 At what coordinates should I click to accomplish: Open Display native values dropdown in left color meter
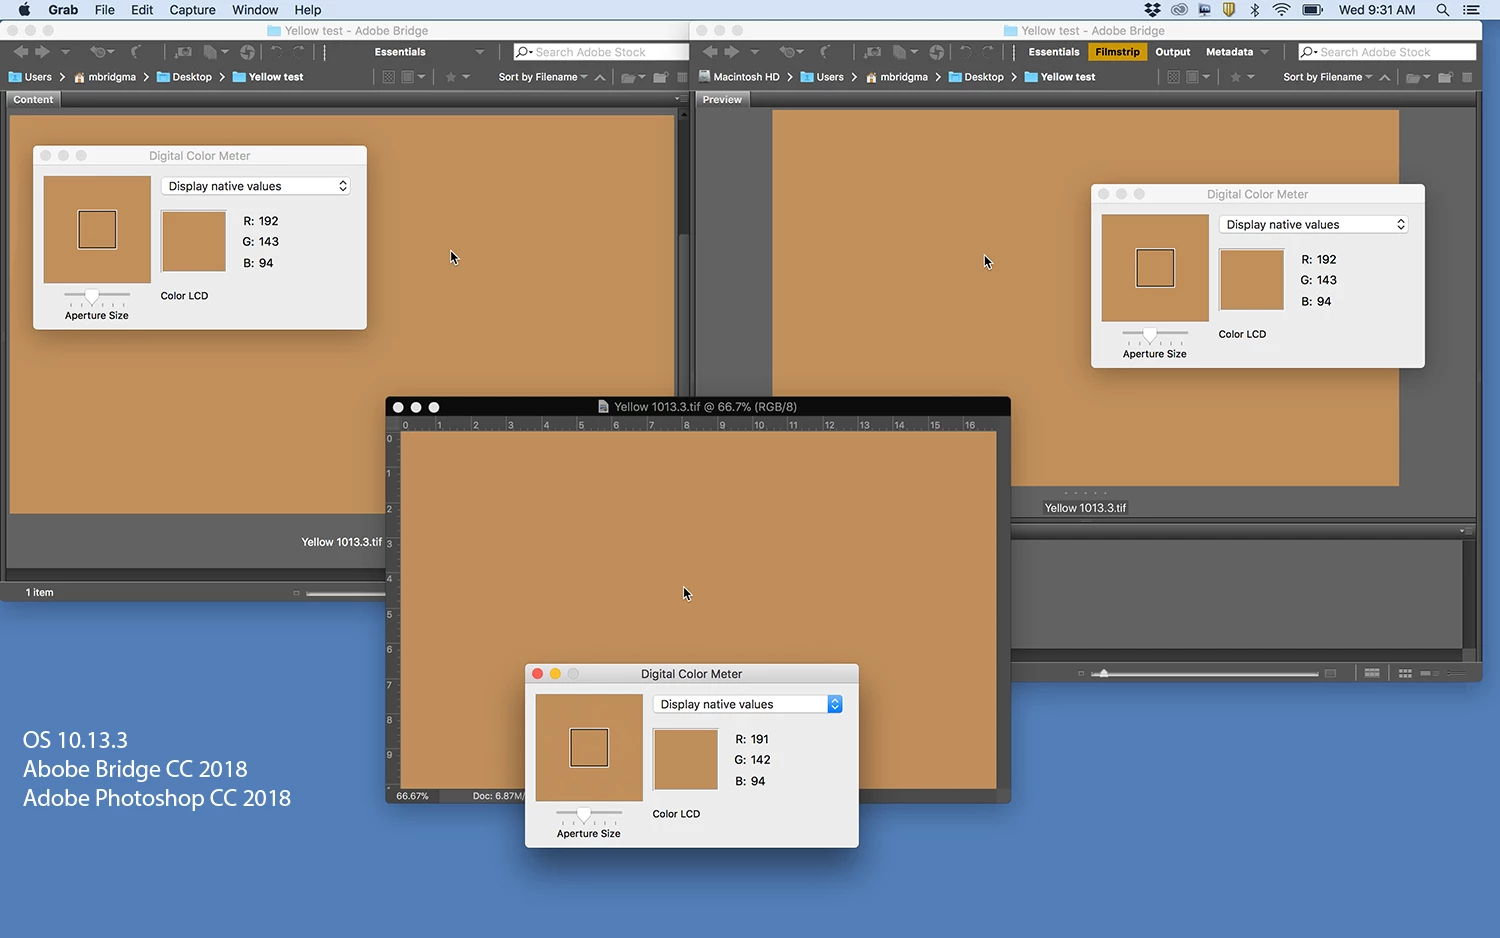(255, 186)
